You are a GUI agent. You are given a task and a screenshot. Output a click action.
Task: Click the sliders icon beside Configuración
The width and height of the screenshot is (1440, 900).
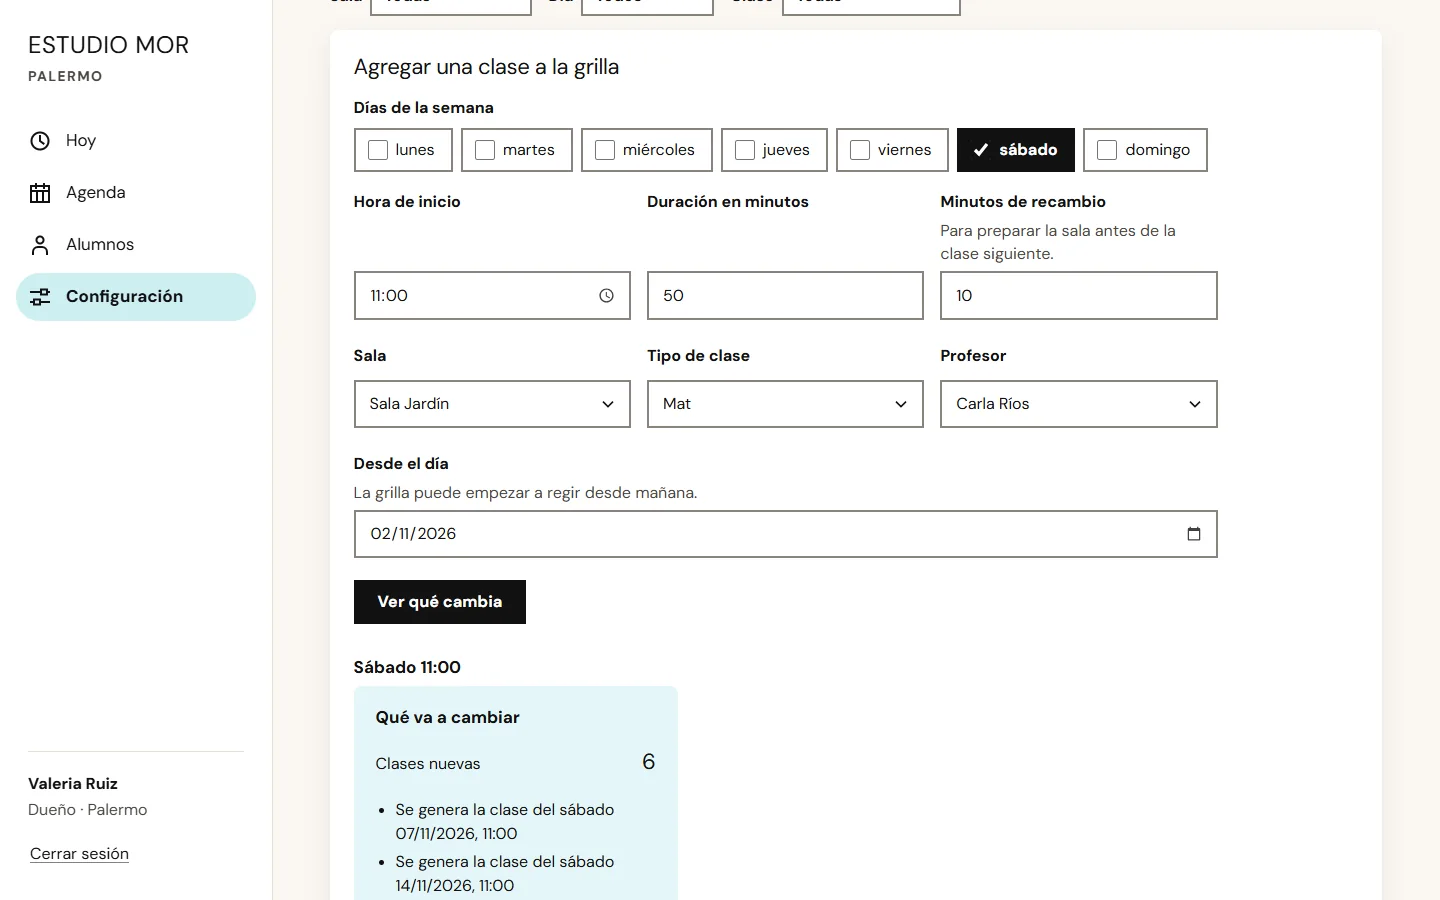pos(40,297)
